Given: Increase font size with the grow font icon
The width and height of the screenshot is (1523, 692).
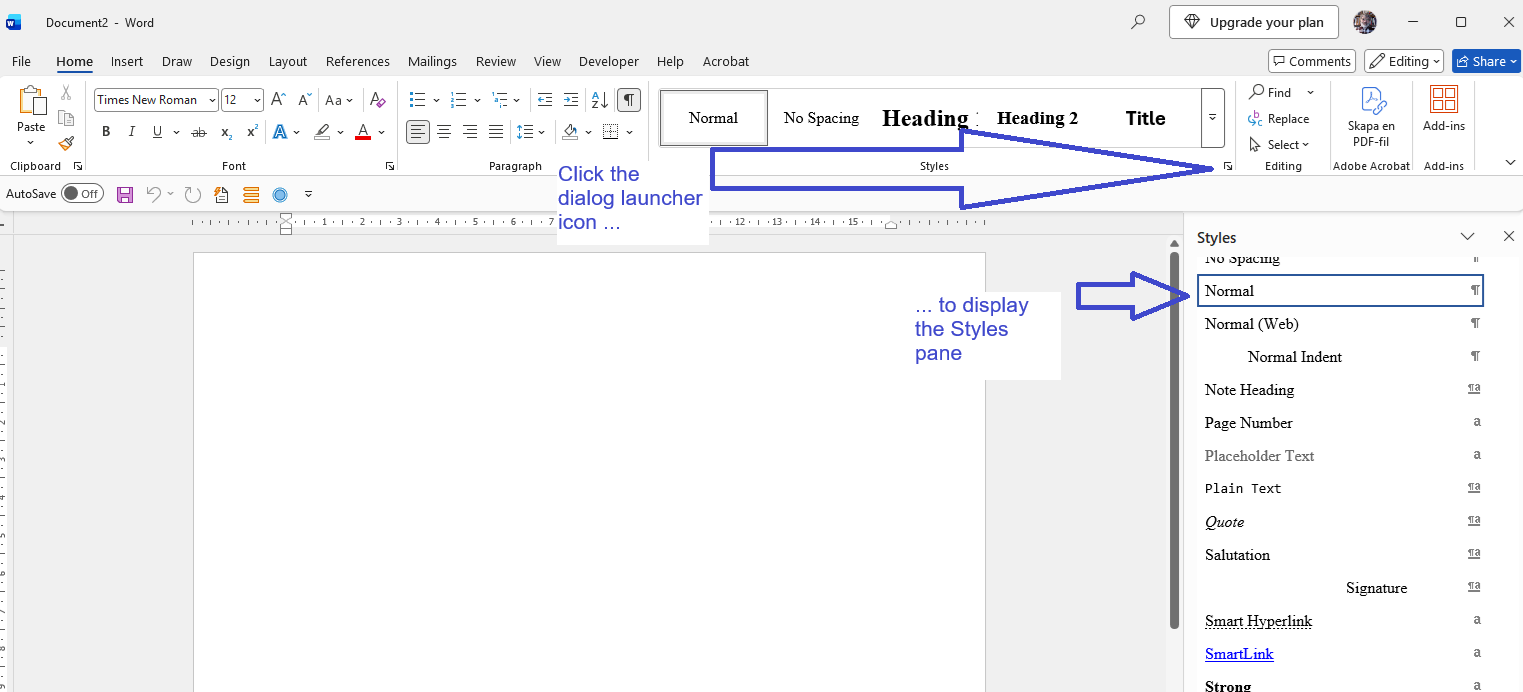Looking at the screenshot, I should coord(279,100).
